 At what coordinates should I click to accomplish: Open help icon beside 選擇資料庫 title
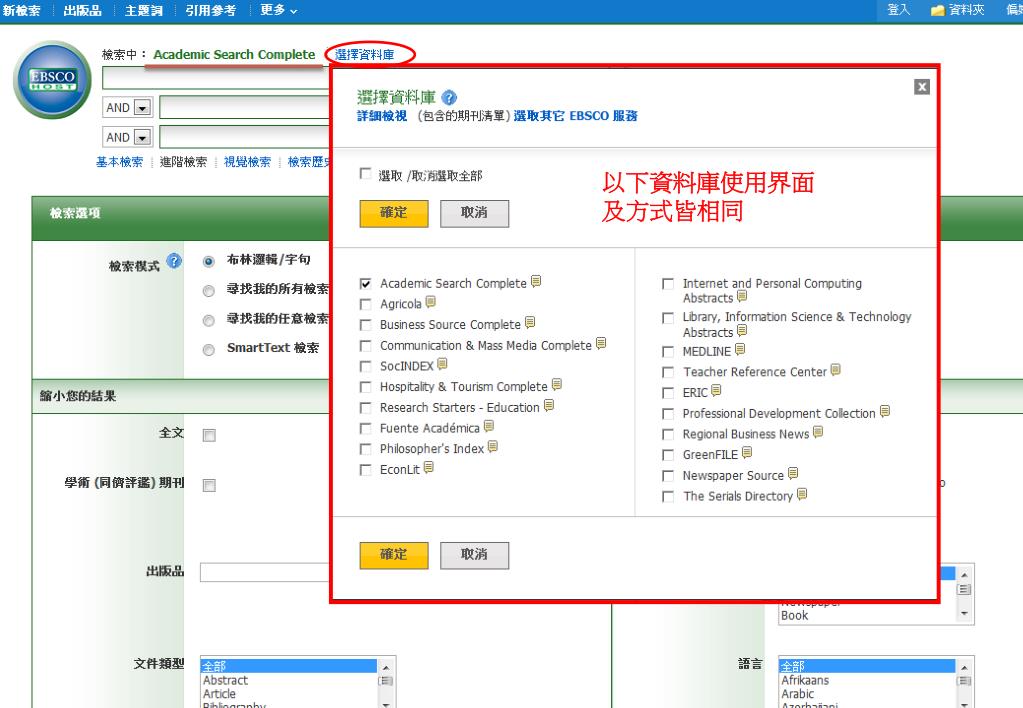pyautogui.click(x=449, y=98)
